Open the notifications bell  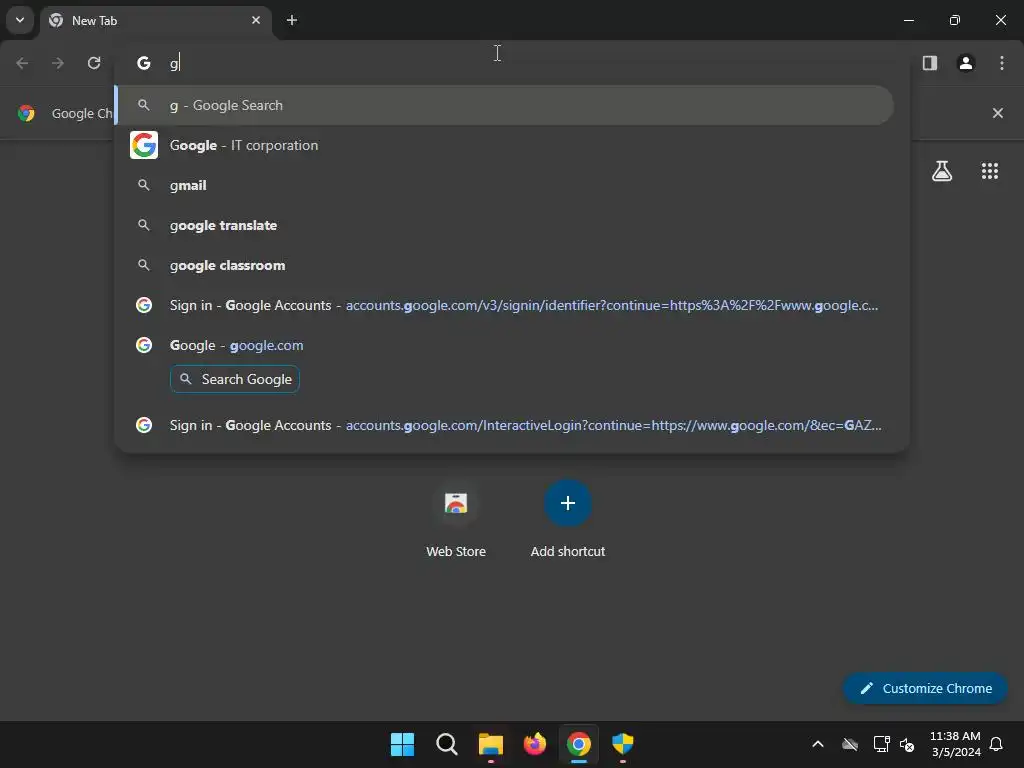[996, 744]
